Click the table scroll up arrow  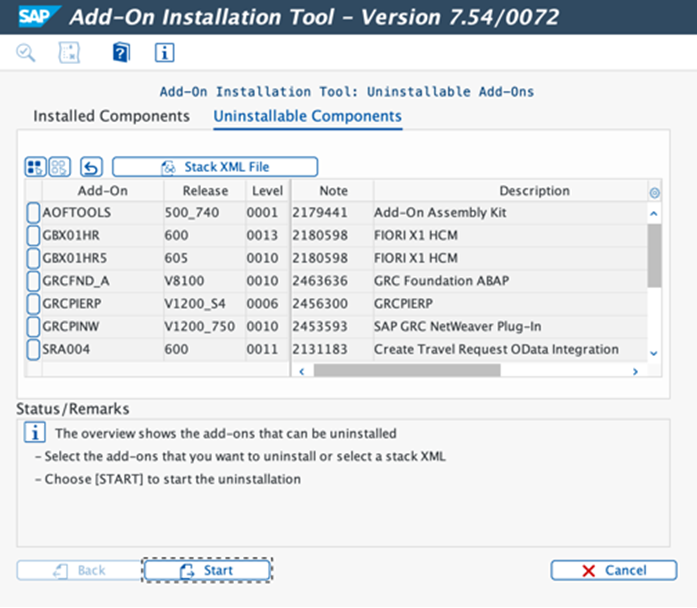coord(654,214)
